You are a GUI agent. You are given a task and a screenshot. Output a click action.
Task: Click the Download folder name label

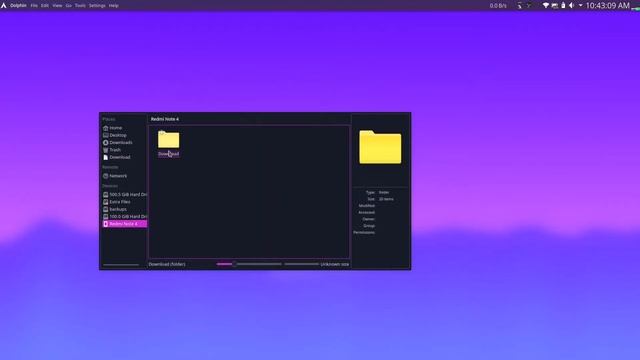coord(169,154)
